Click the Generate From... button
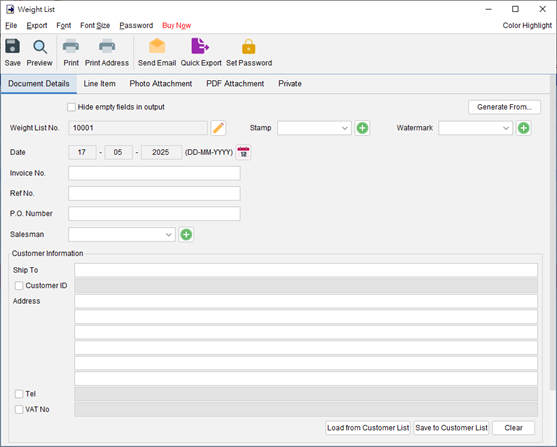 (x=504, y=107)
